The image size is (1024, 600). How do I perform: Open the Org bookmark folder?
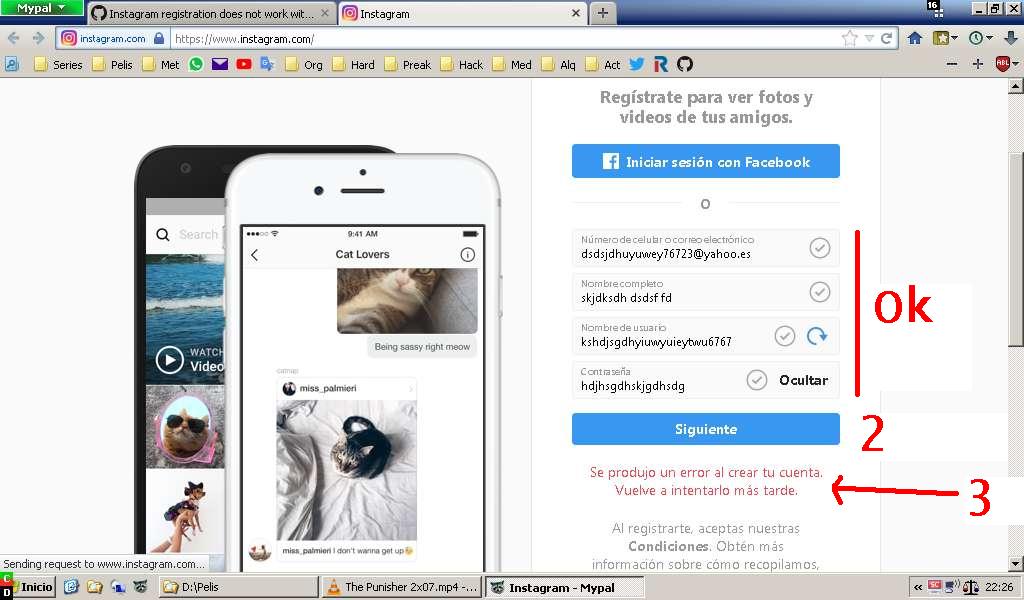point(304,65)
